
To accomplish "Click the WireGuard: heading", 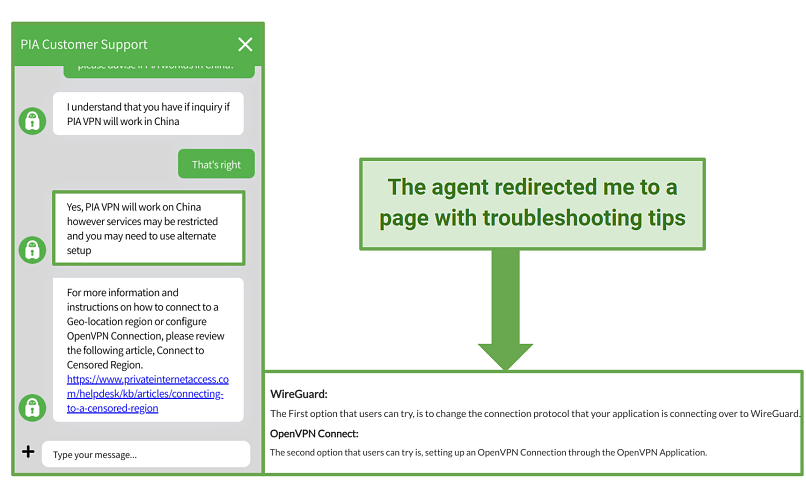I will 299,394.
